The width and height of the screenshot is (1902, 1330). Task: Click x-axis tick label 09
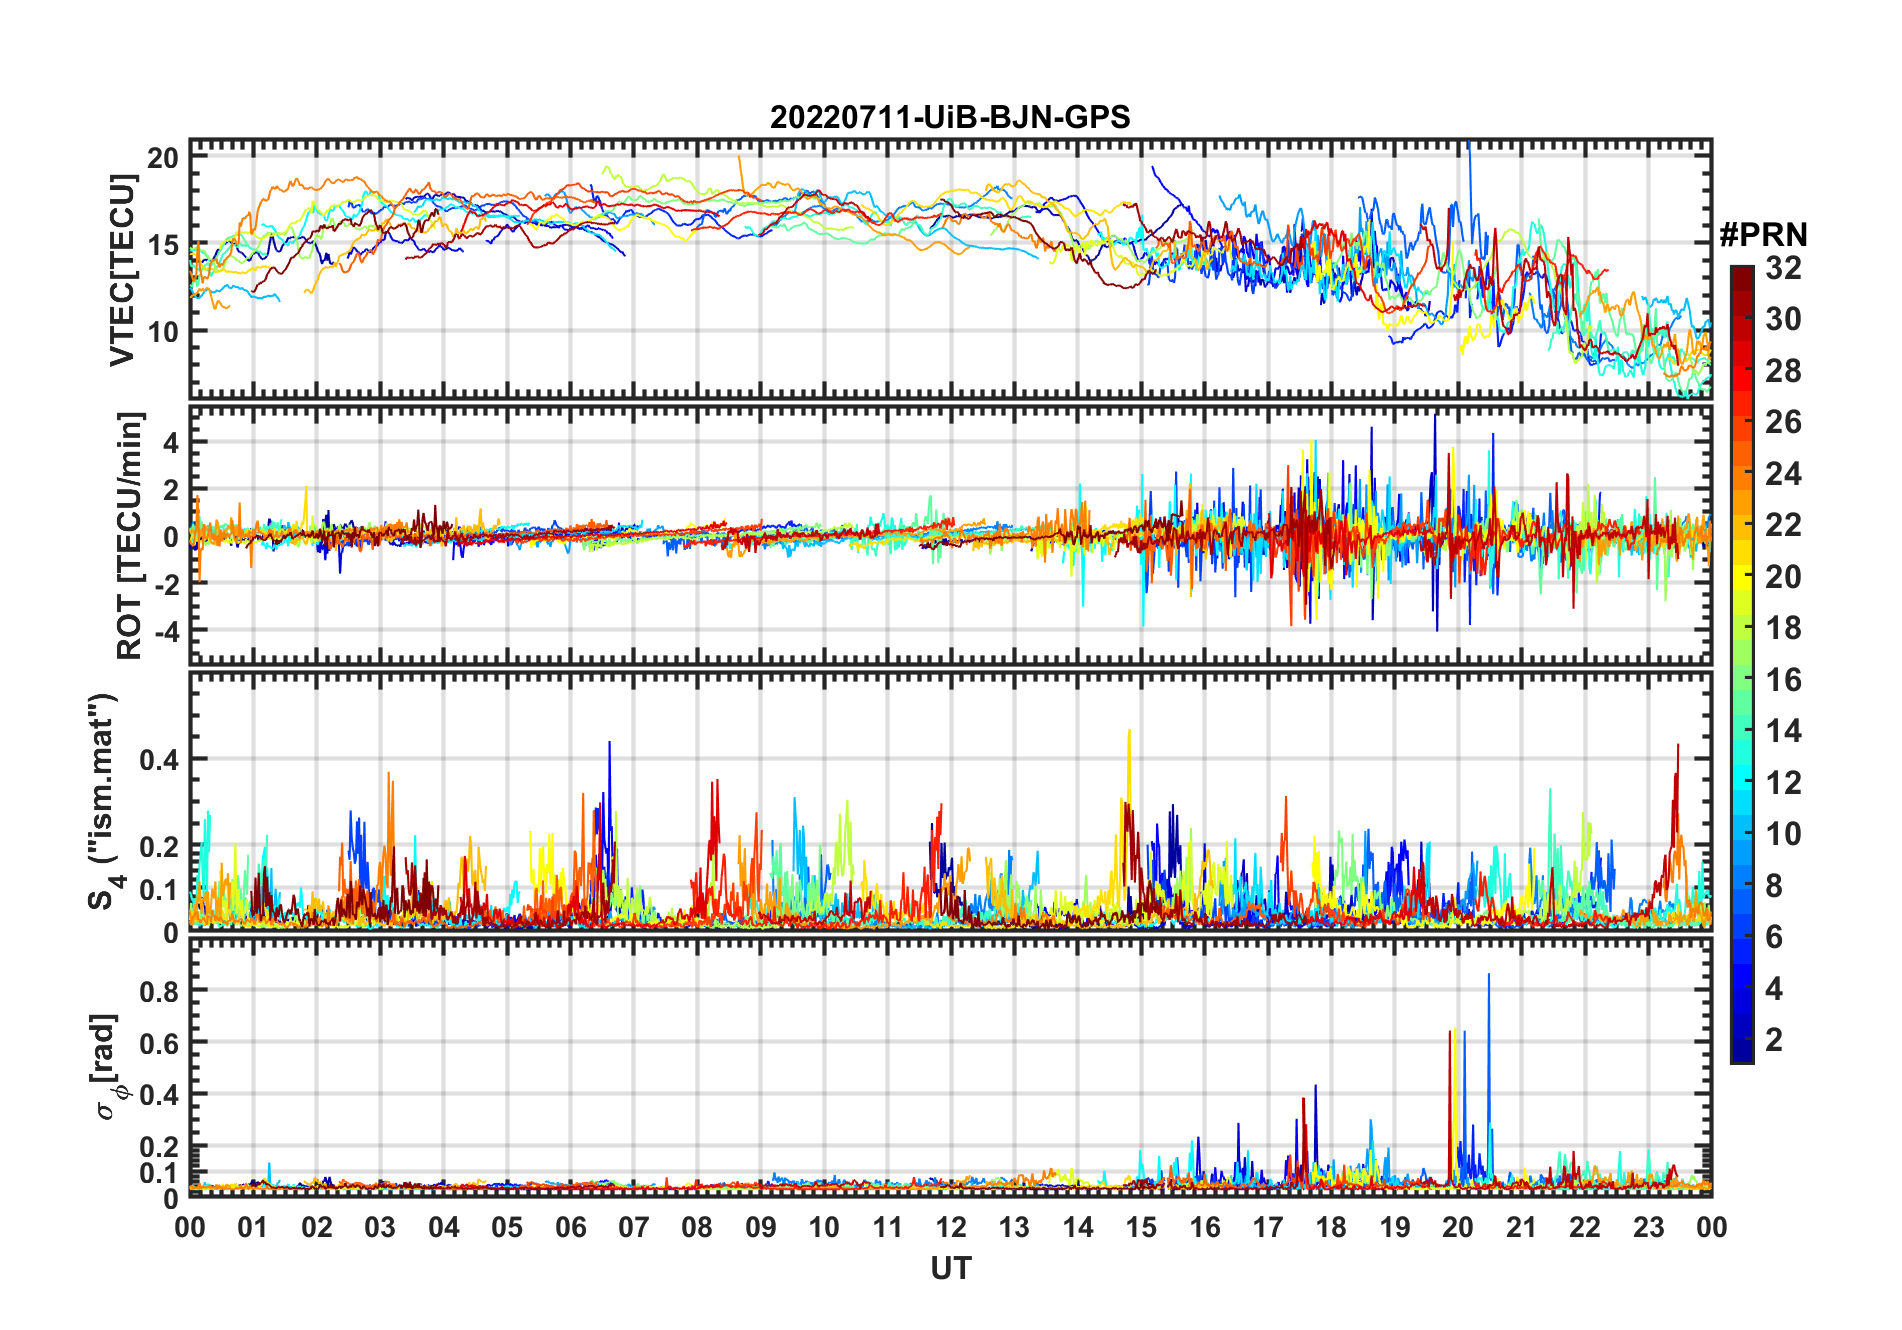[760, 1227]
